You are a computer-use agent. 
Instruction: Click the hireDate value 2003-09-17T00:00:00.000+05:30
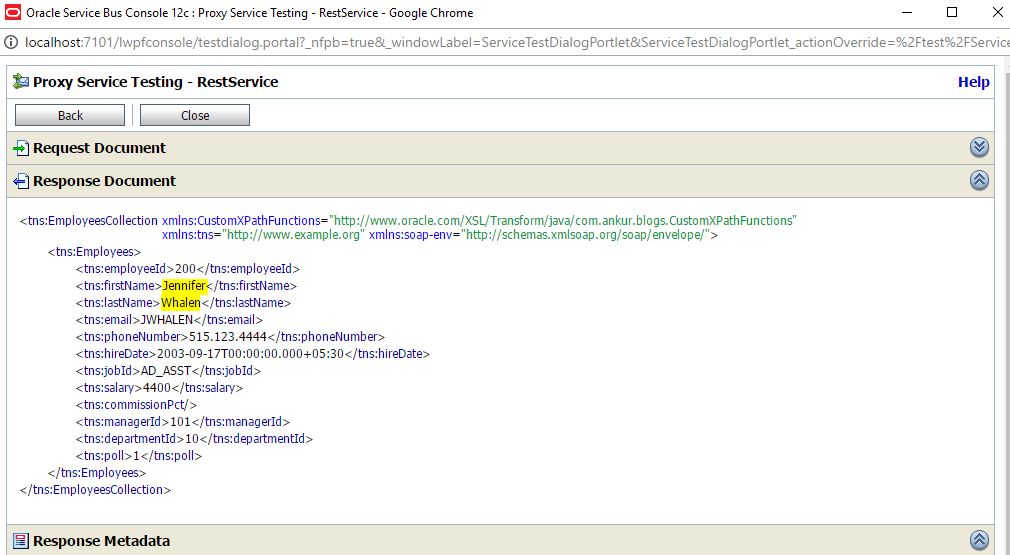coord(251,353)
